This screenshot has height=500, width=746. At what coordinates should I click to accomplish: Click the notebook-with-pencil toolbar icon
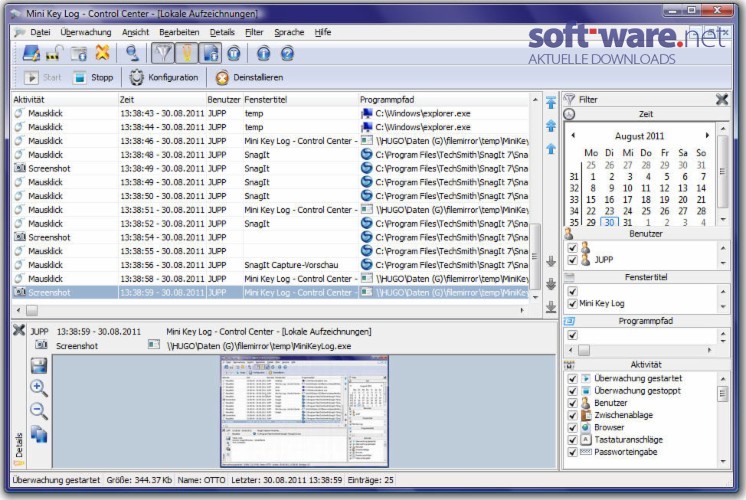[31, 53]
